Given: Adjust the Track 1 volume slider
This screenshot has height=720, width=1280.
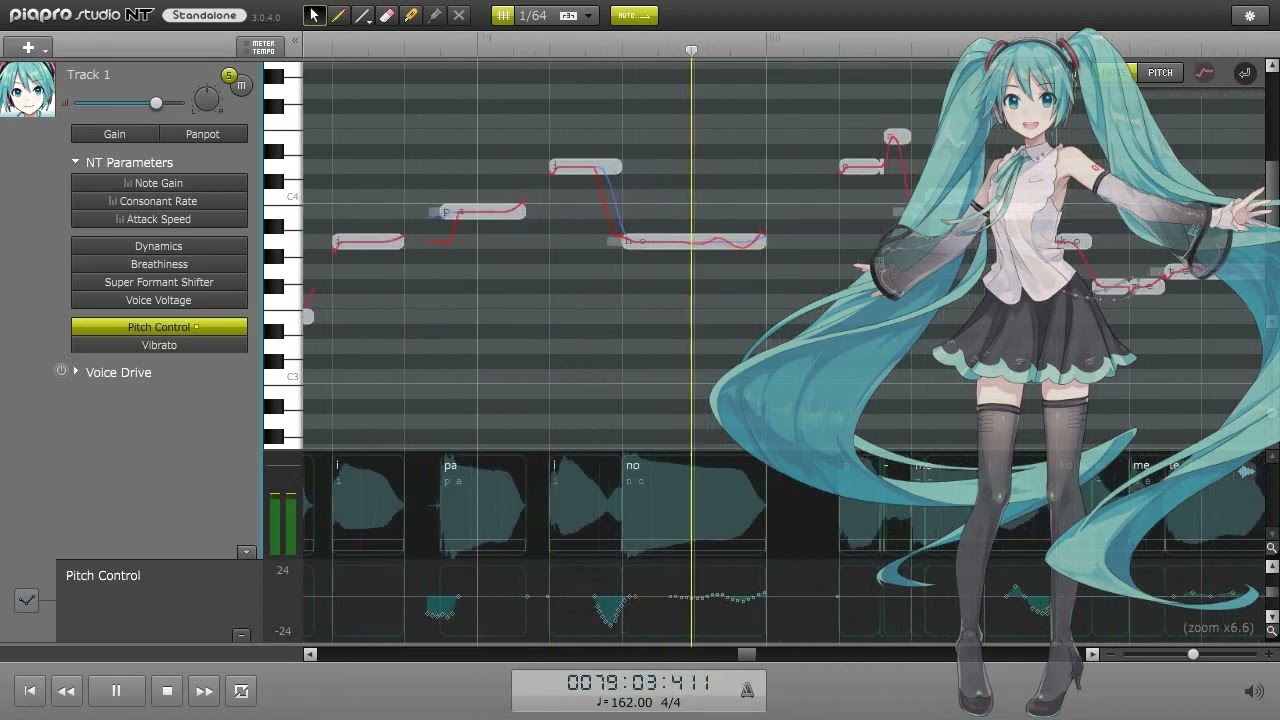Looking at the screenshot, I should click(156, 103).
